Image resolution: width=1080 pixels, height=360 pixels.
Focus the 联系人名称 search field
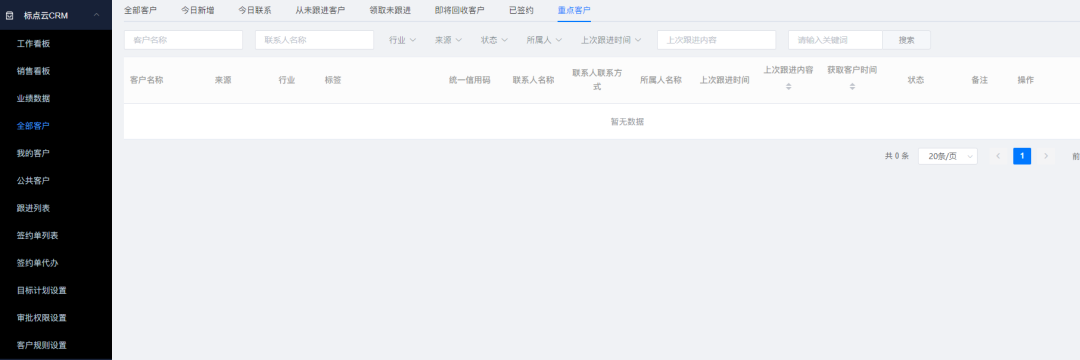314,40
